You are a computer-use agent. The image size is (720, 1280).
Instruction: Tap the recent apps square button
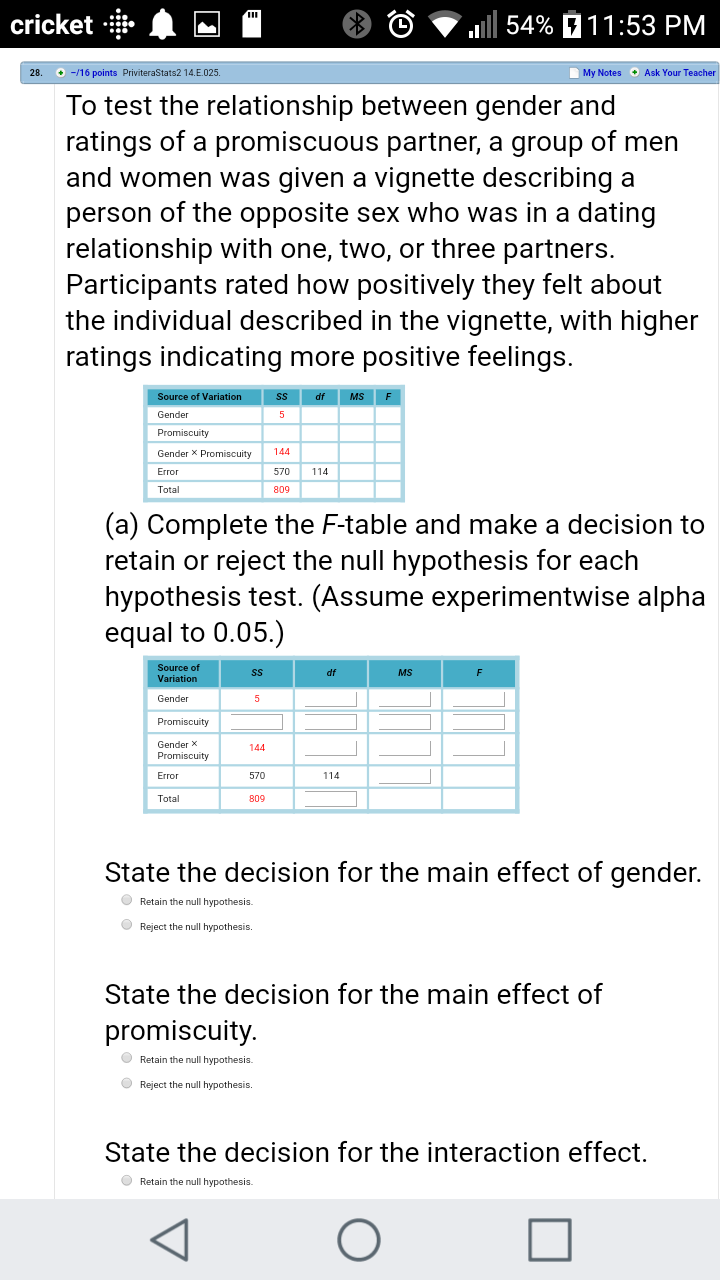[551, 1239]
